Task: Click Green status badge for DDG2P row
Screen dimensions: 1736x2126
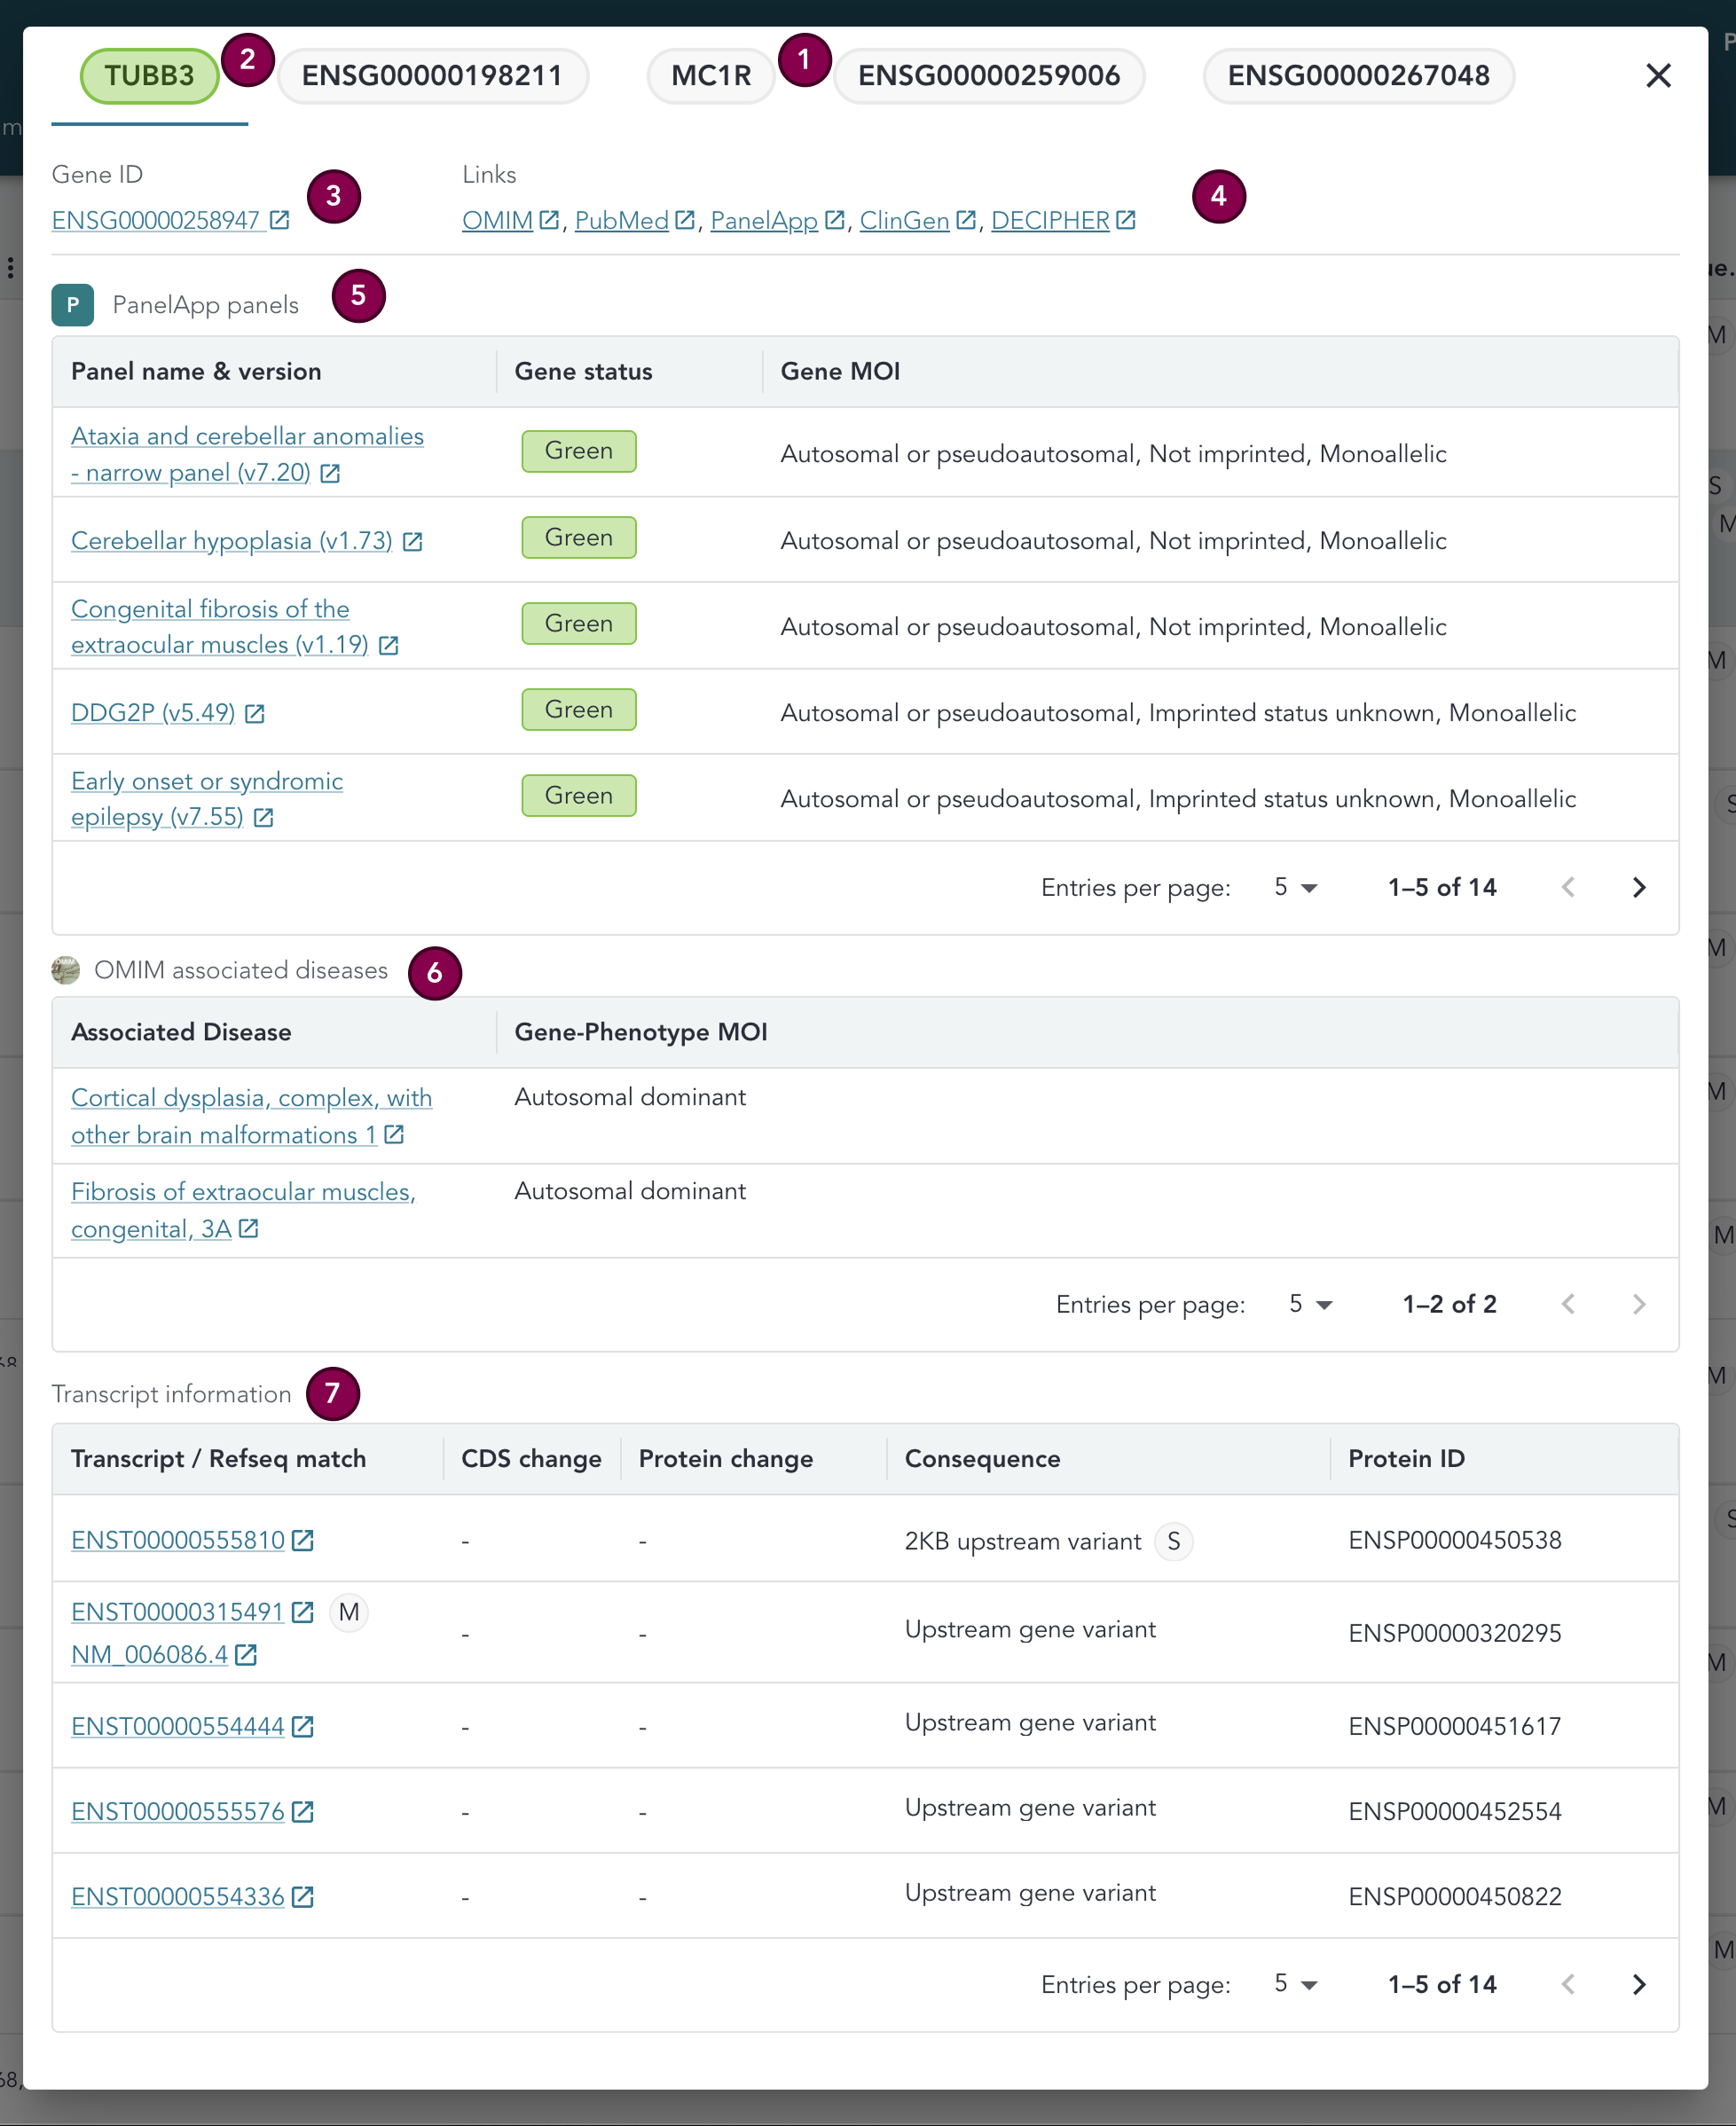Action: (578, 710)
